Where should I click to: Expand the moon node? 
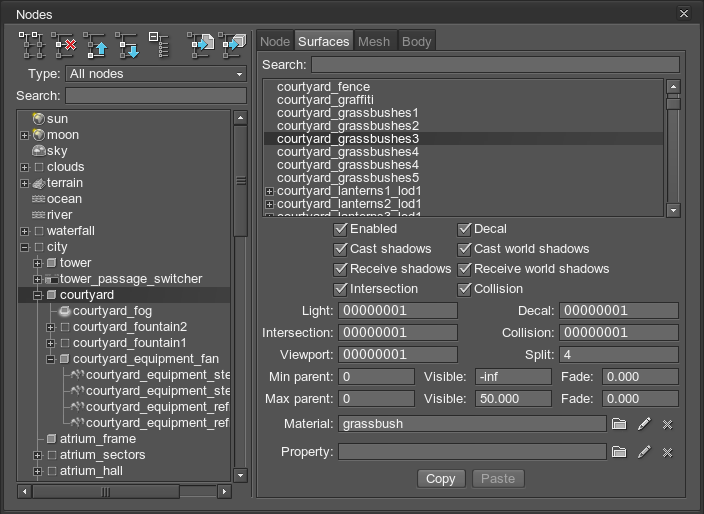[25, 135]
